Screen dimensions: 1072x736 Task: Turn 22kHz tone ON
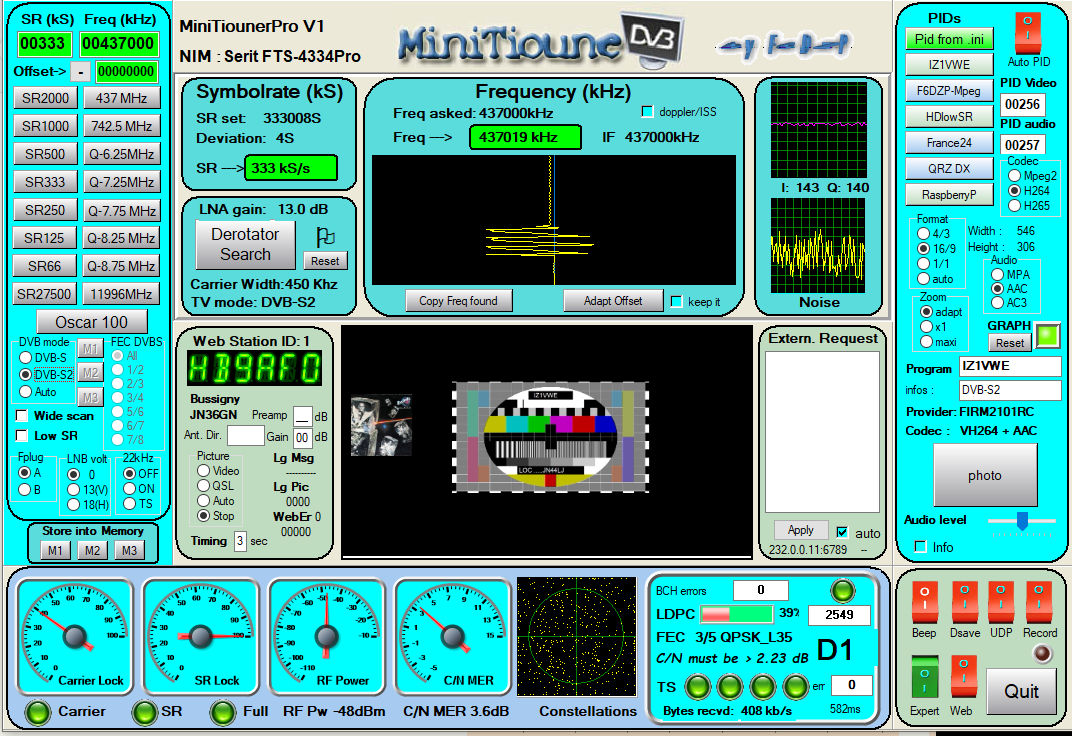click(x=129, y=489)
